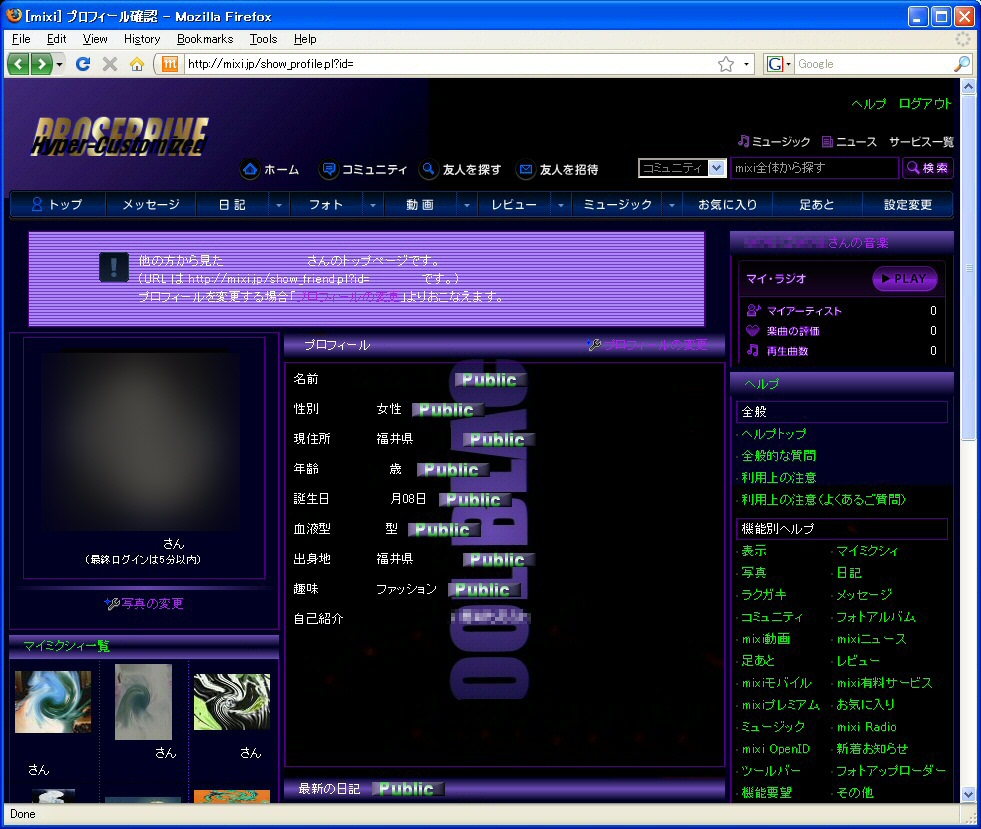Click the music note icon beside ミュージック
This screenshot has height=829, width=981.
743,141
